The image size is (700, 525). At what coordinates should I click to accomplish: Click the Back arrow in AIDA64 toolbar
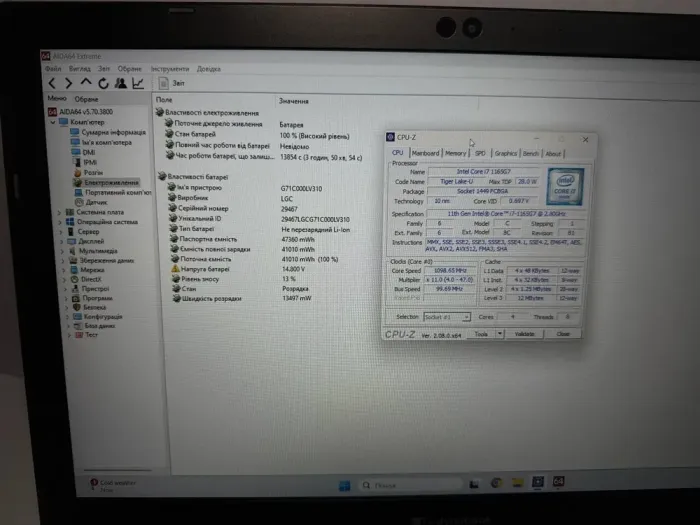coord(53,83)
